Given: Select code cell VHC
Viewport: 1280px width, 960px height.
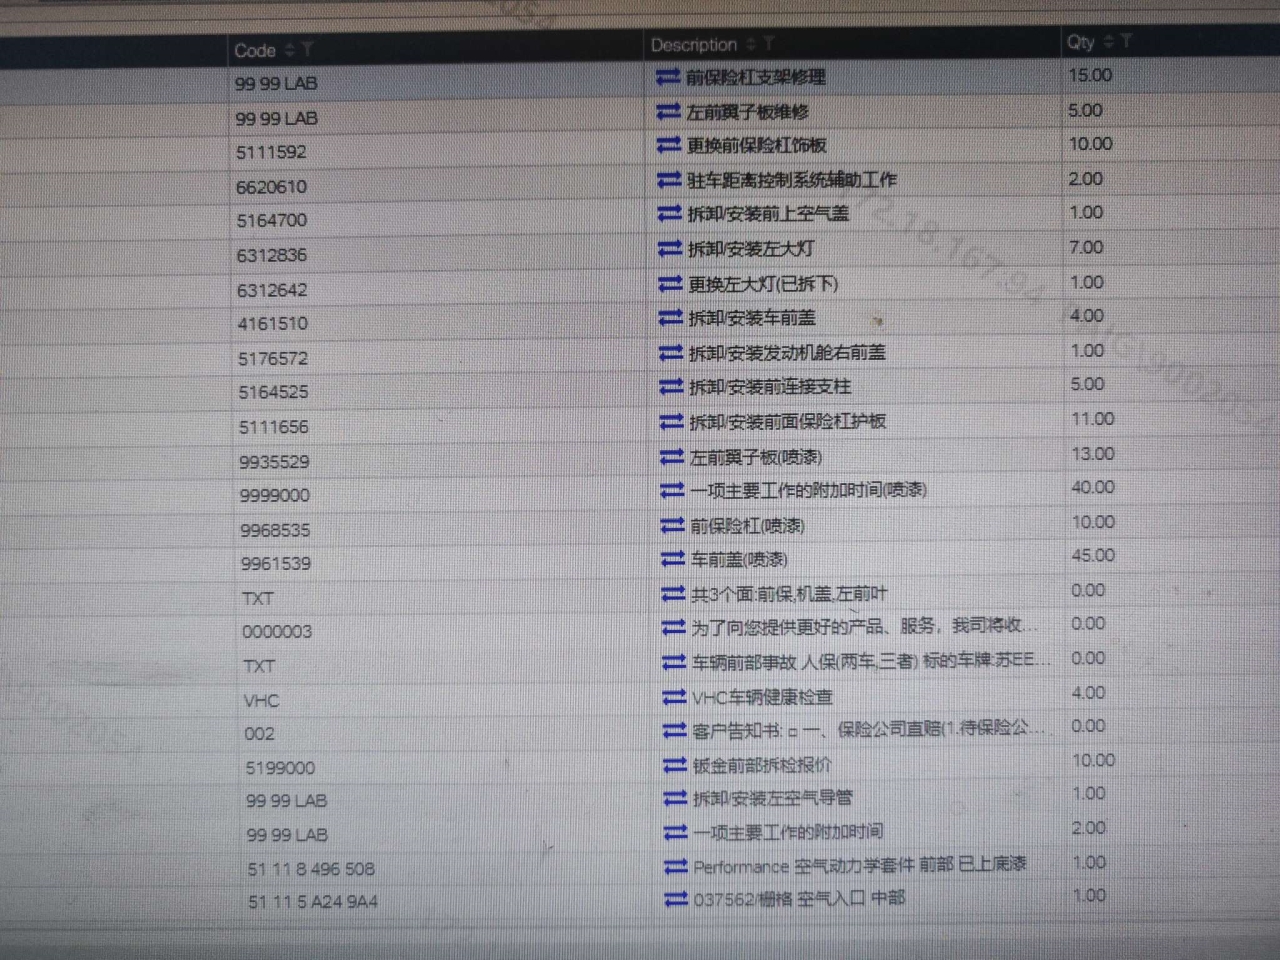Looking at the screenshot, I should (261, 701).
